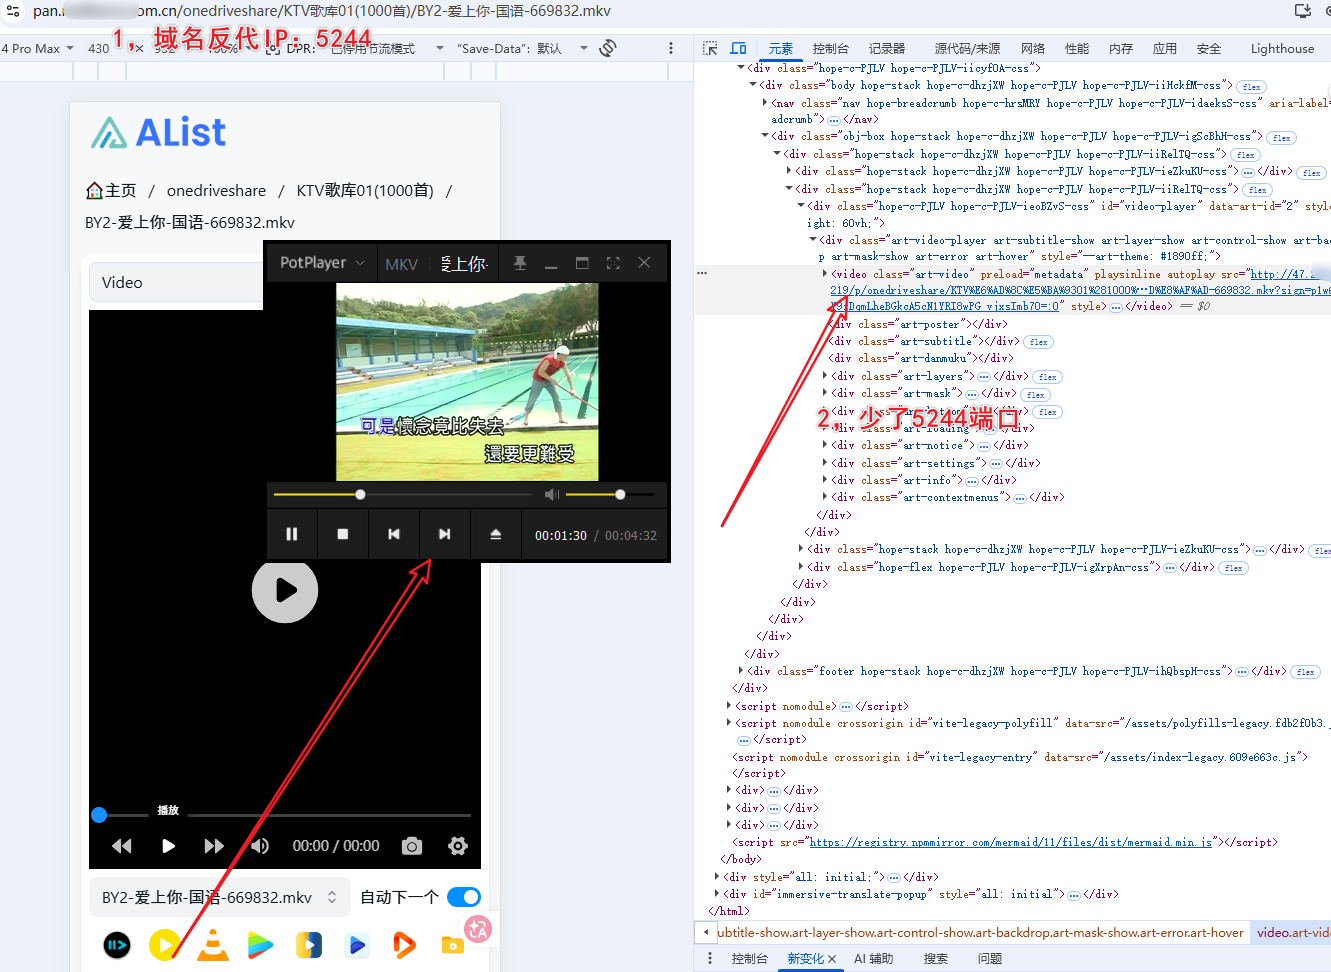Open the registry.npmmirror.com mermaid script link
Viewport: 1331px width, 972px height.
[1011, 842]
